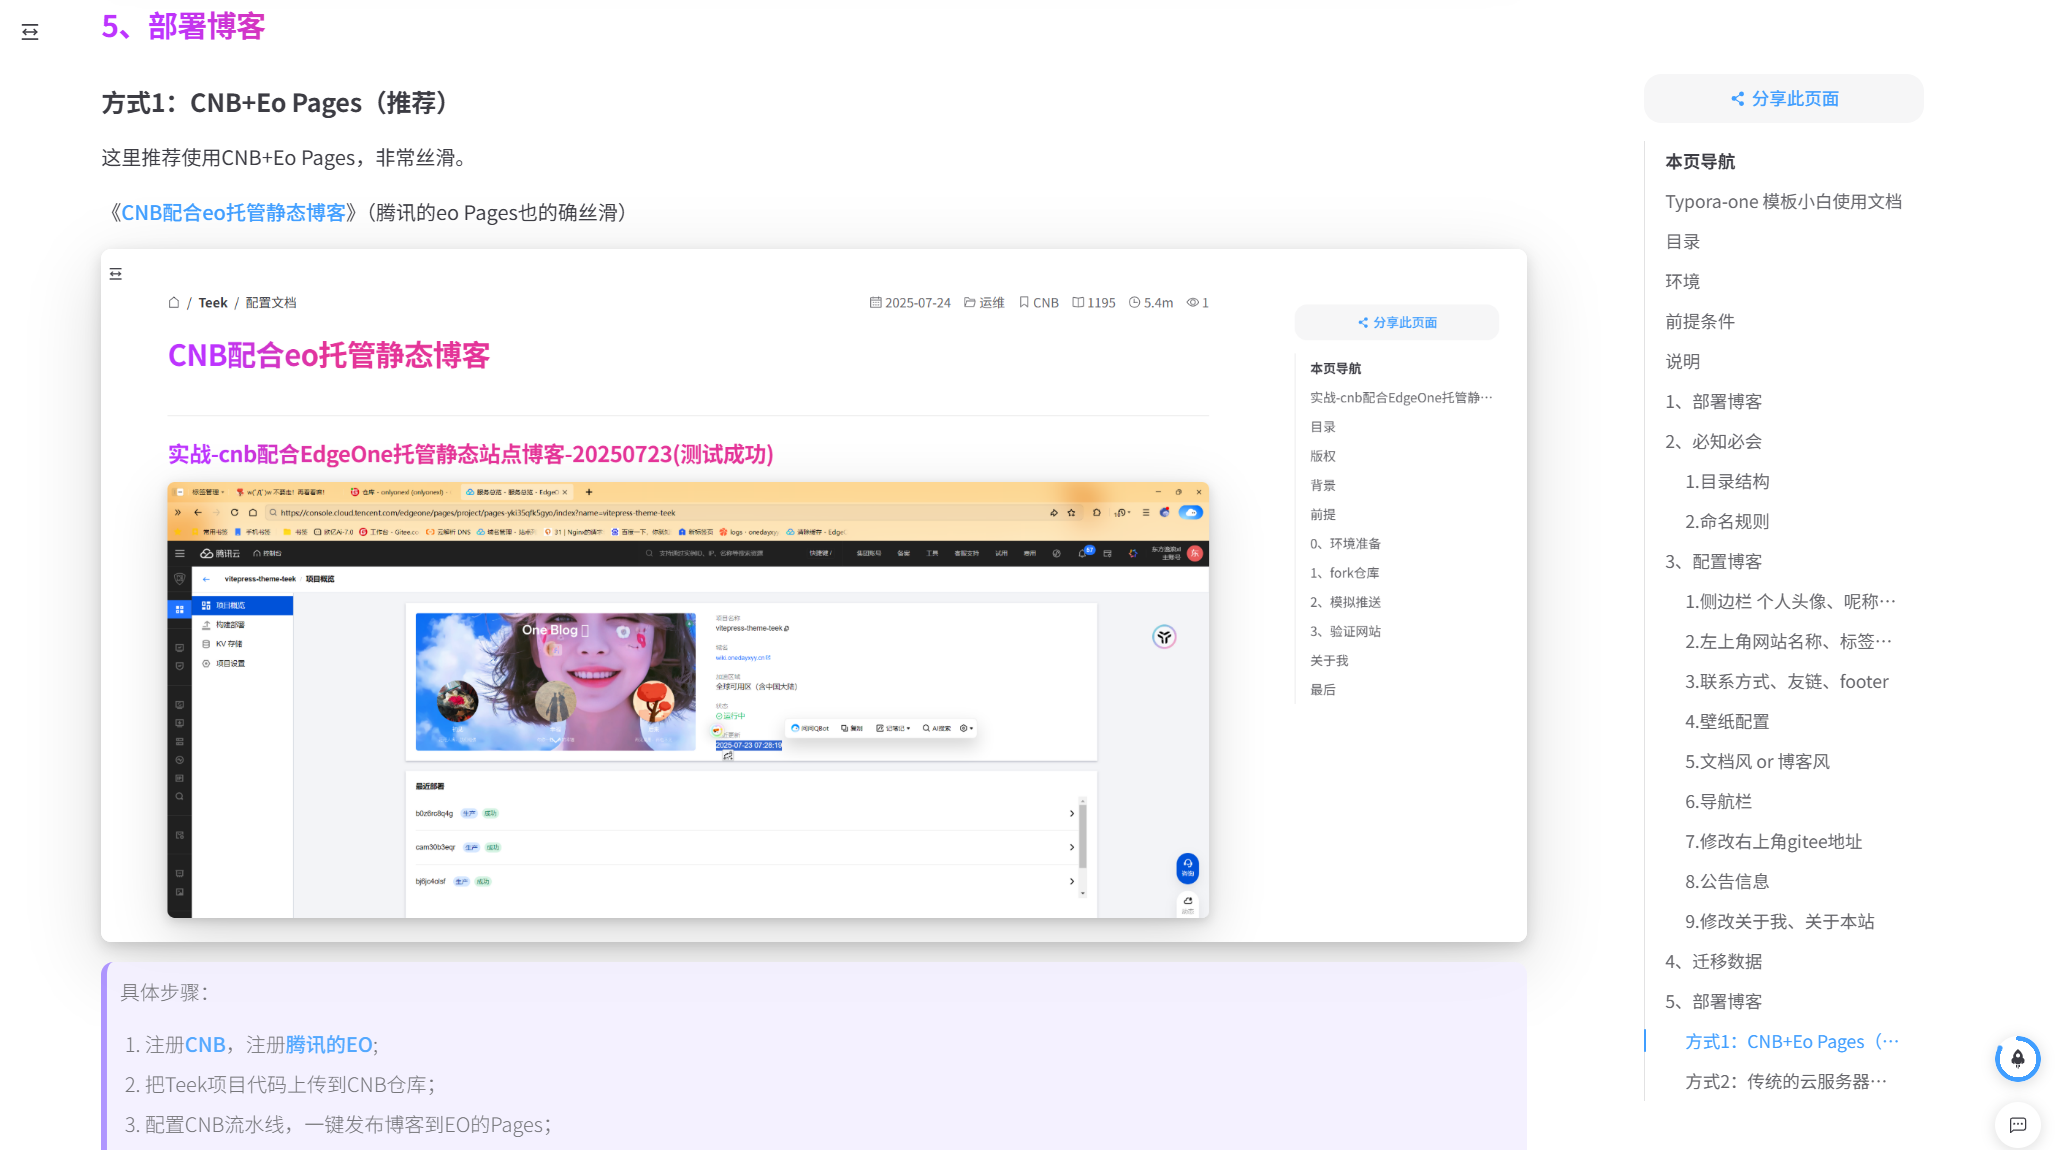Open the CNB配合eo托管静态博客 link
Image resolution: width=2056 pixels, height=1150 pixels.
[x=233, y=213]
